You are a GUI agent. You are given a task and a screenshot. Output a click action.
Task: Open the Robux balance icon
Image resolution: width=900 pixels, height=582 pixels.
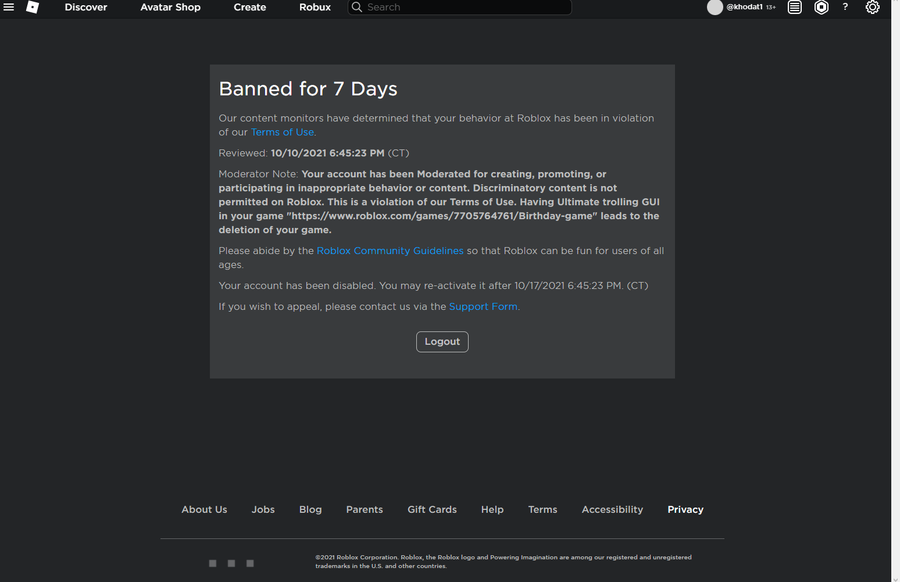(x=821, y=7)
